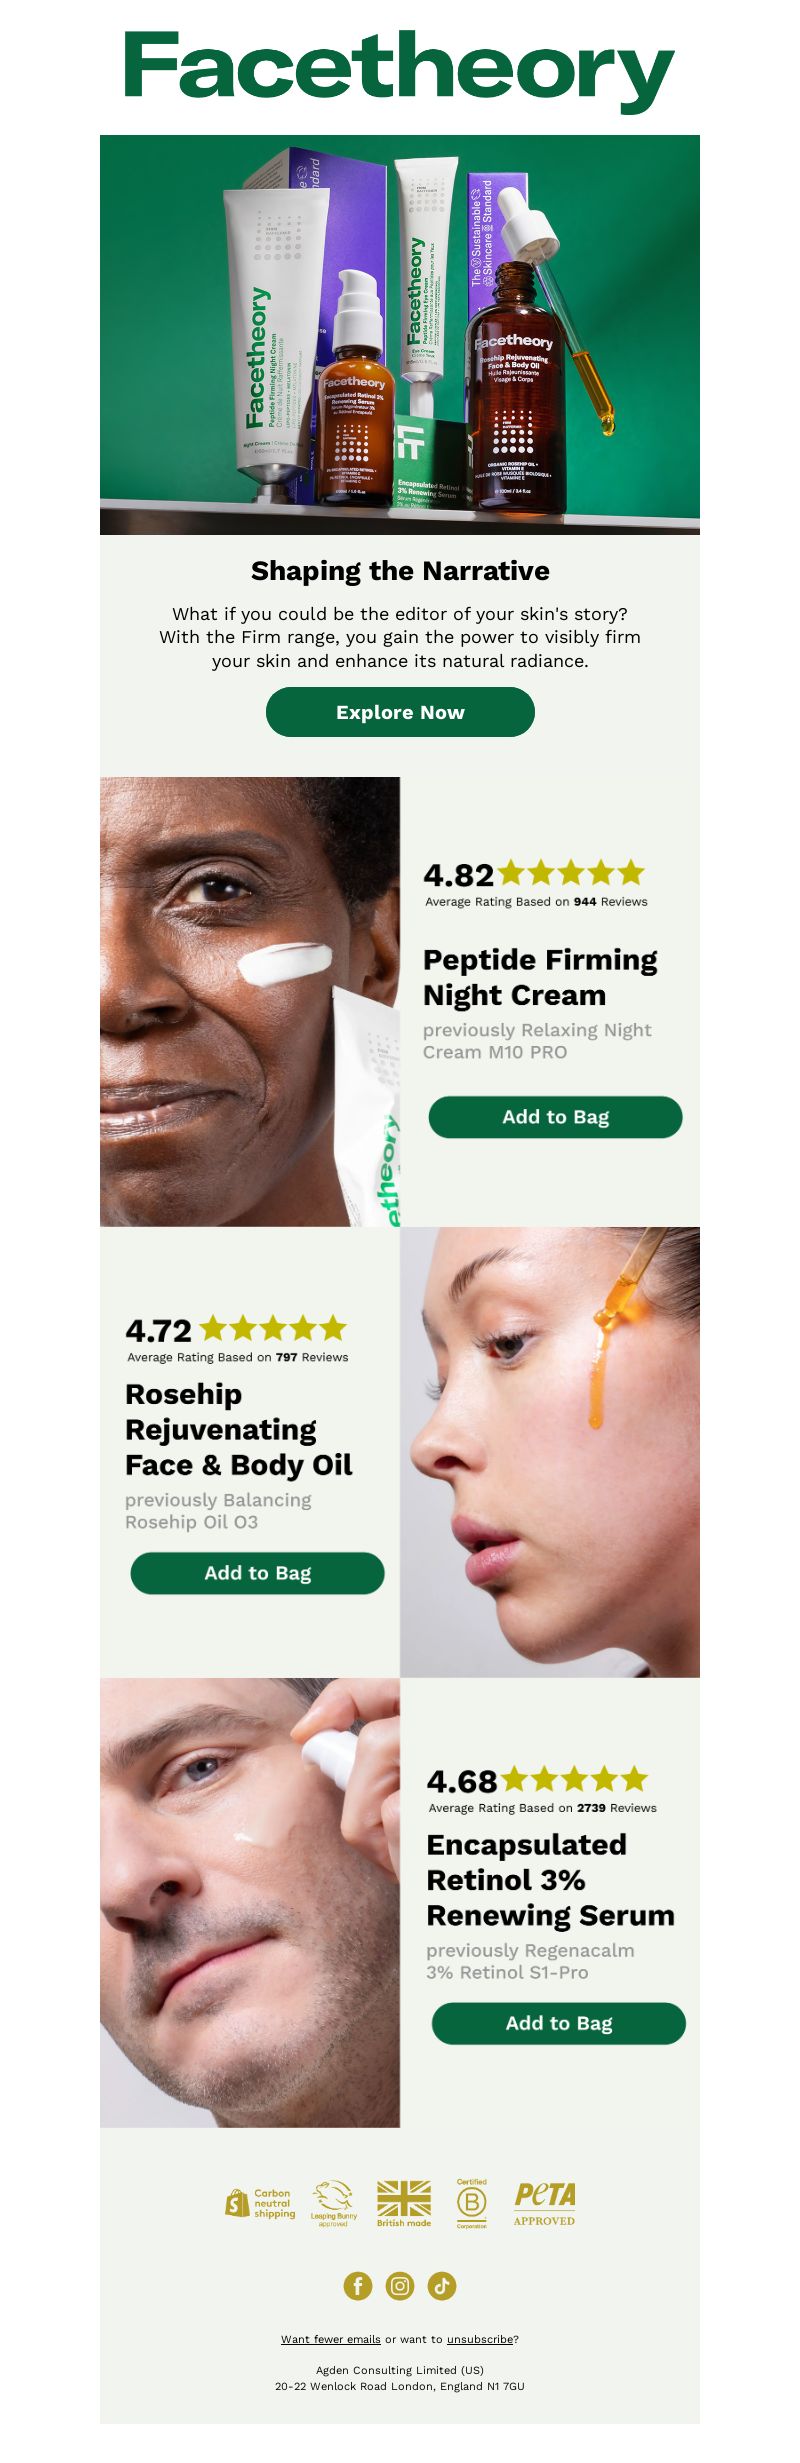The height and width of the screenshot is (2463, 800).
Task: Click the 4.82 star rating
Action: click(x=534, y=874)
